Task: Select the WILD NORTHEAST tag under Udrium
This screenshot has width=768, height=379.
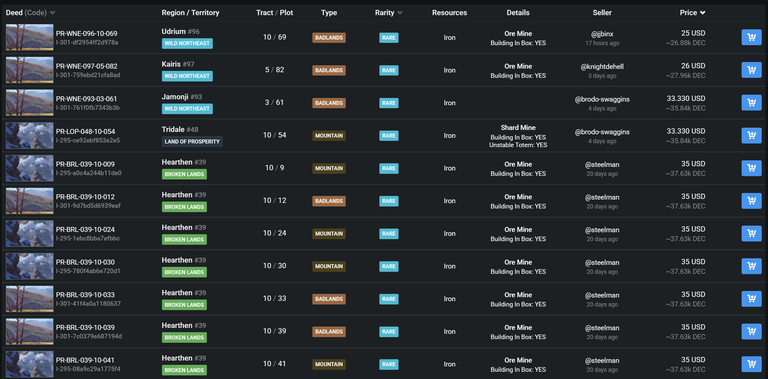Action: click(187, 44)
